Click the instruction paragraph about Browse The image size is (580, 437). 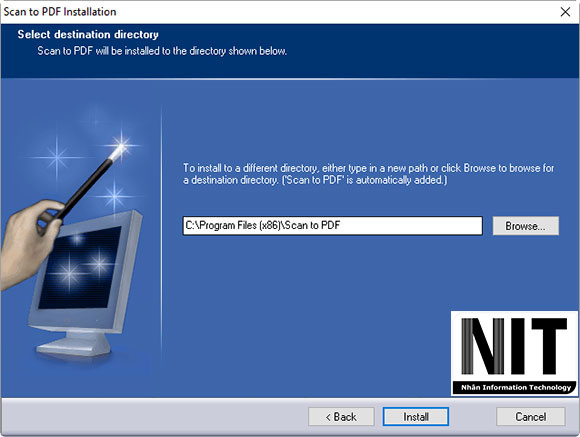coord(368,174)
